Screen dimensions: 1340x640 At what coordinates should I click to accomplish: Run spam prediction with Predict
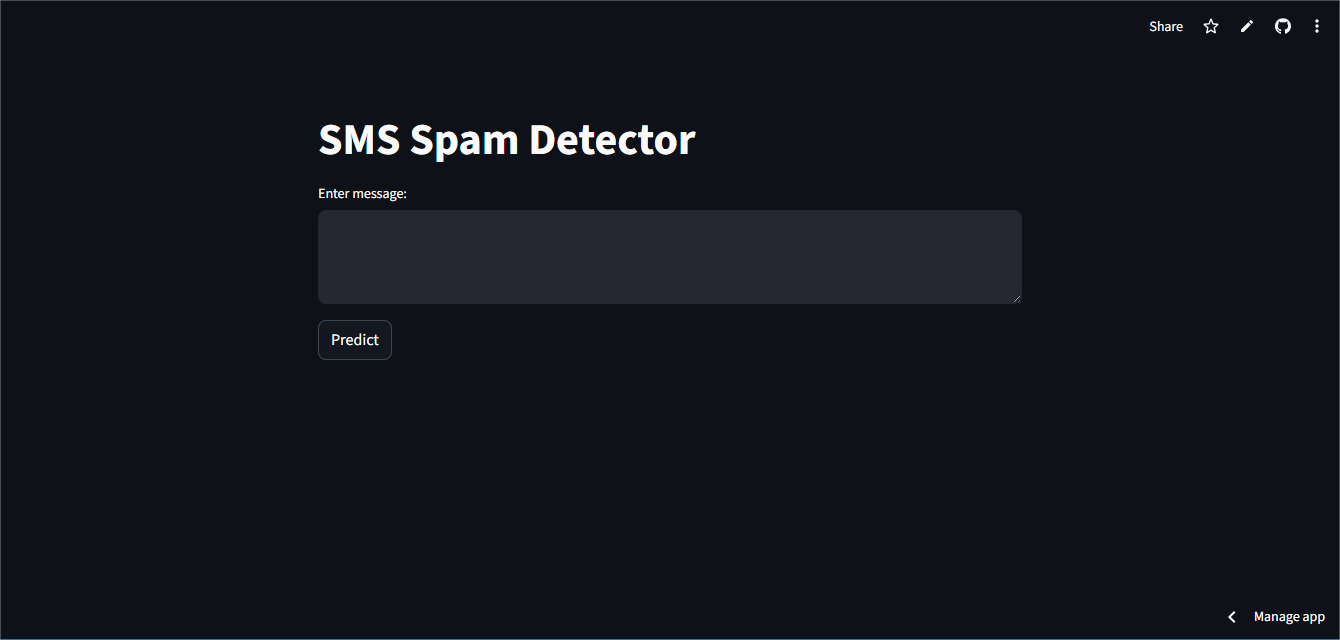pyautogui.click(x=355, y=340)
